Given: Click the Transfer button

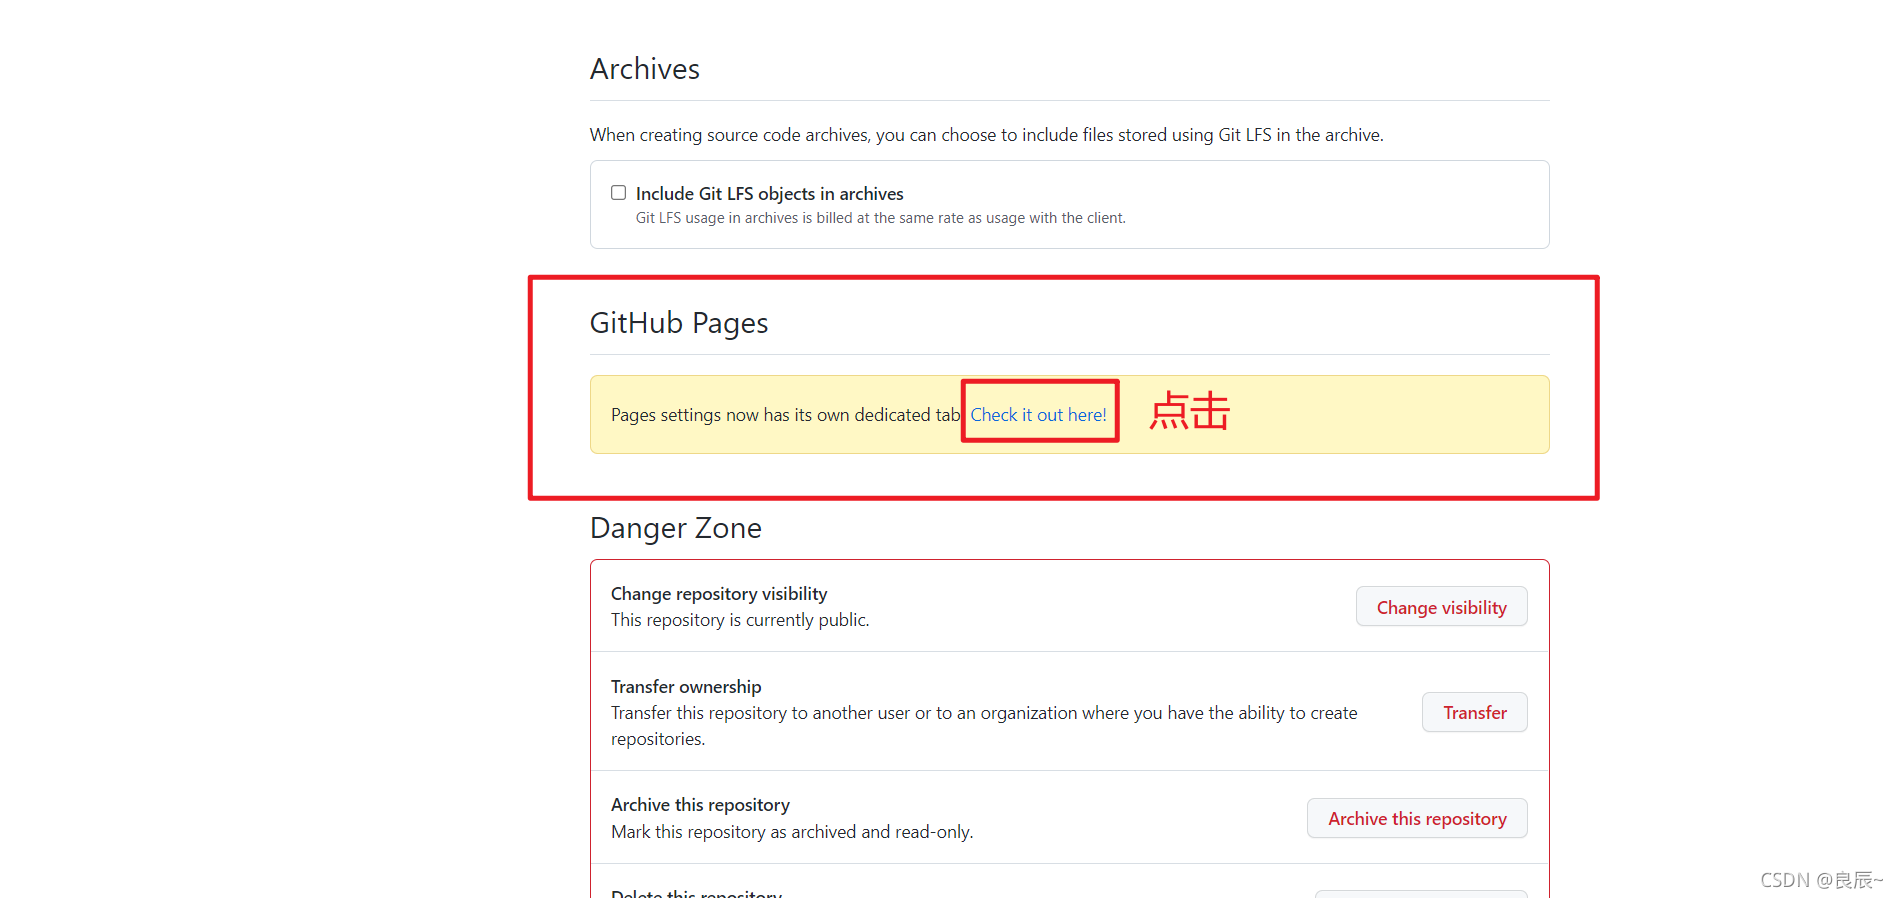Looking at the screenshot, I should 1474,712.
